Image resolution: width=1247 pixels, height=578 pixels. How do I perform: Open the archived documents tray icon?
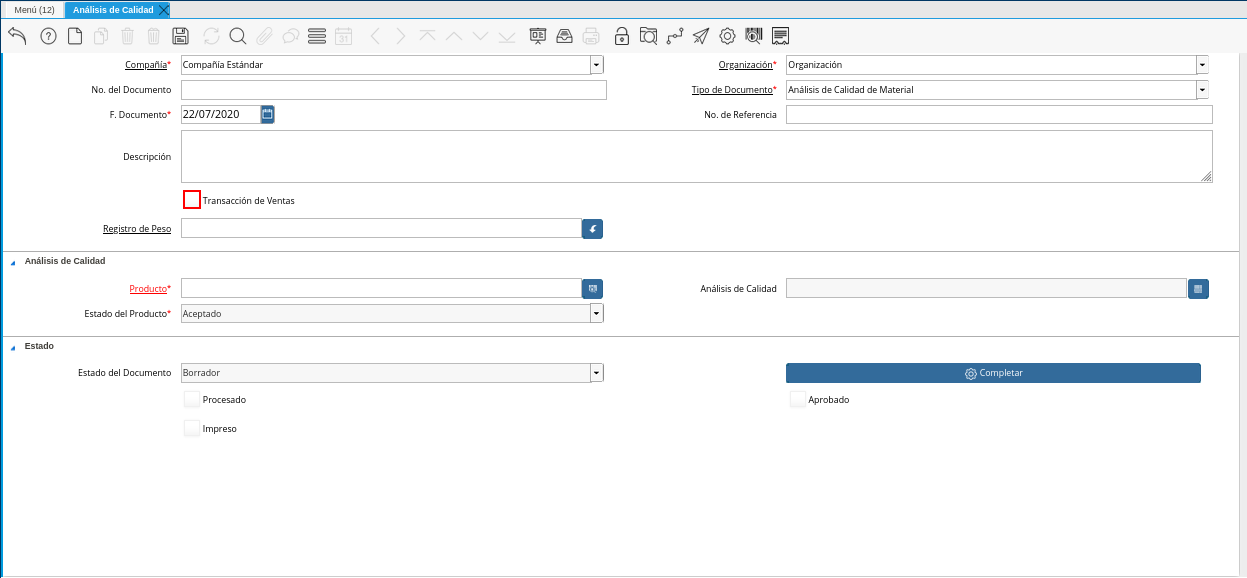click(x=564, y=36)
